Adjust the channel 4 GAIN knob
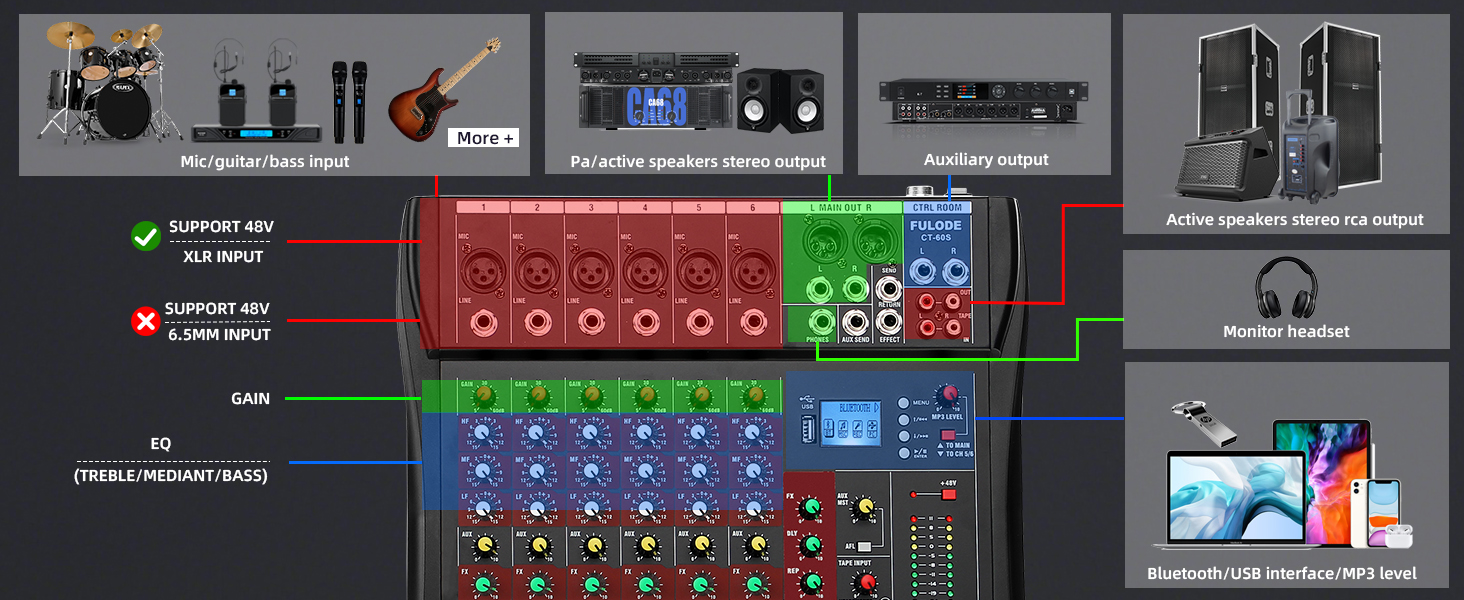Image resolution: width=1464 pixels, height=600 pixels. [646, 397]
